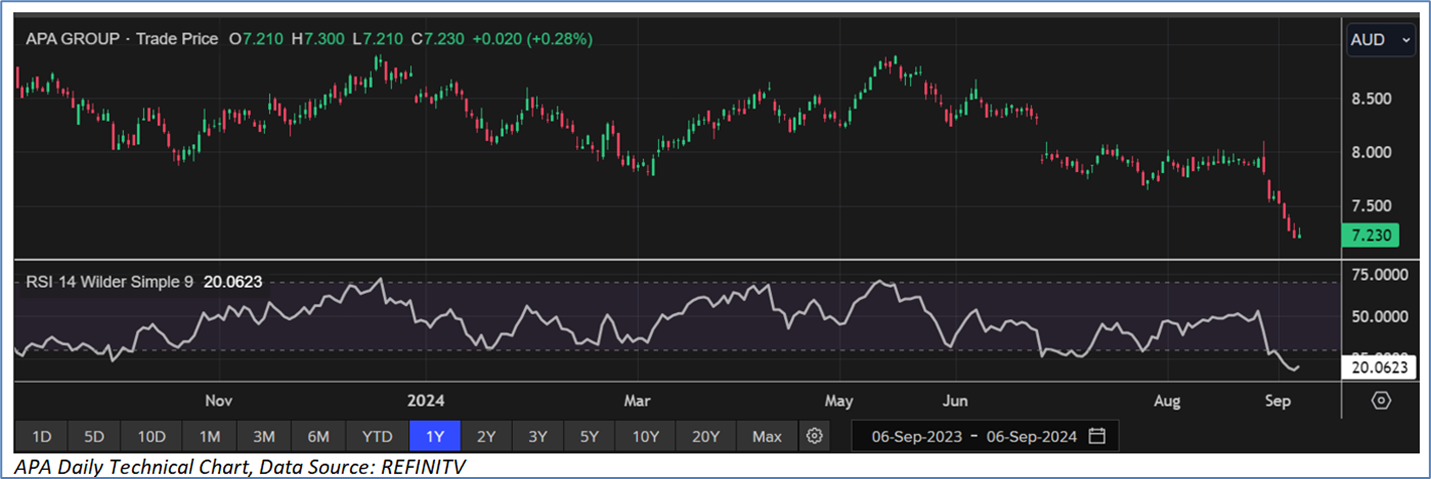
Task: Select the YTD time range
Action: [377, 436]
